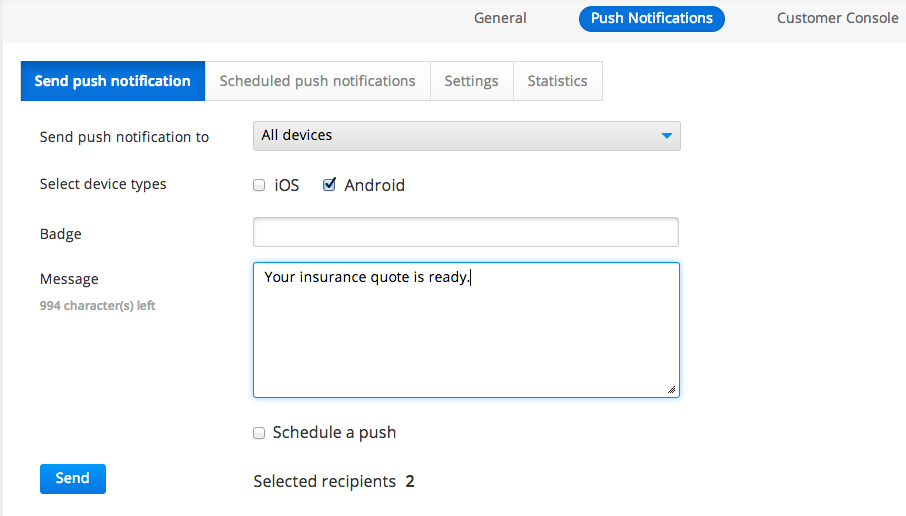Uncheck the Android checkbox
The width and height of the screenshot is (906, 516).
(329, 185)
